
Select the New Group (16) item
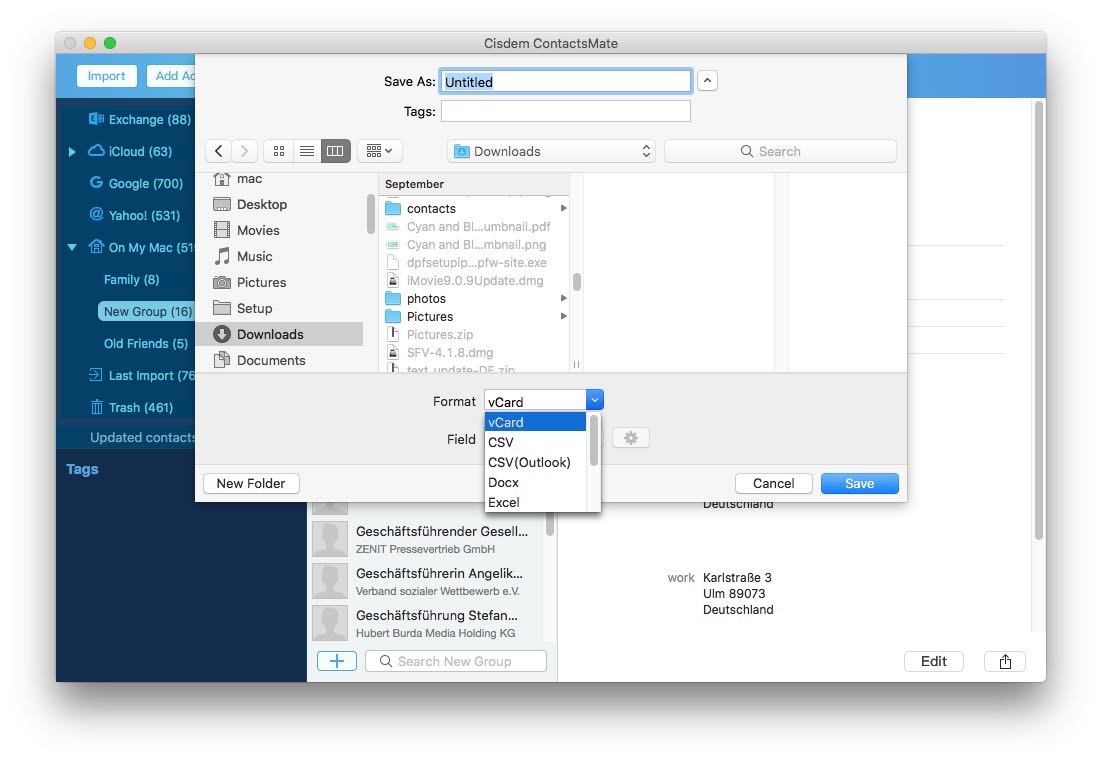tap(146, 311)
